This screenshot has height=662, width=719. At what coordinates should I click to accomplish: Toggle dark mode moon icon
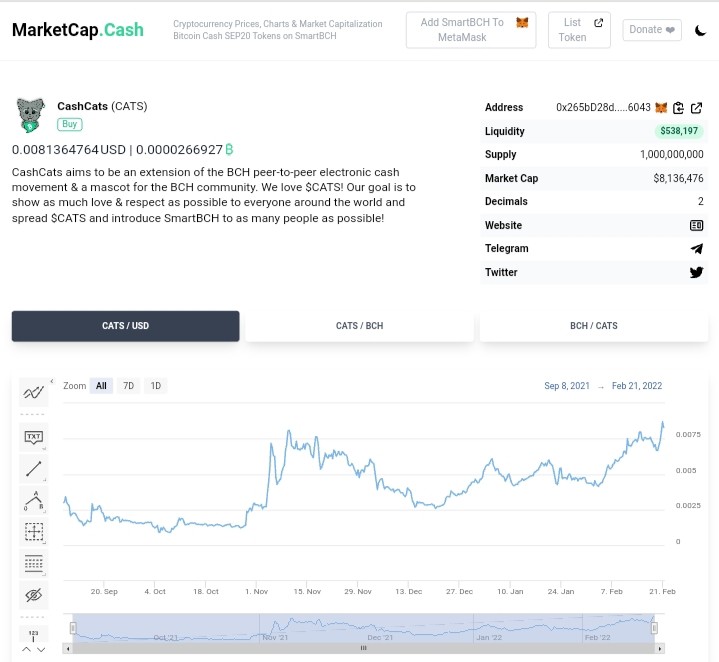[700, 30]
